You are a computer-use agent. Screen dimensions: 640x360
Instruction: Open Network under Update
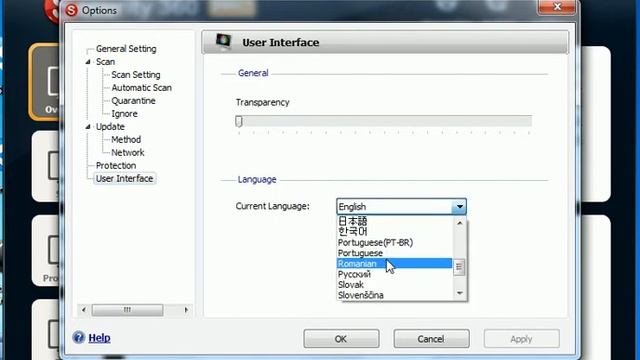tap(128, 153)
